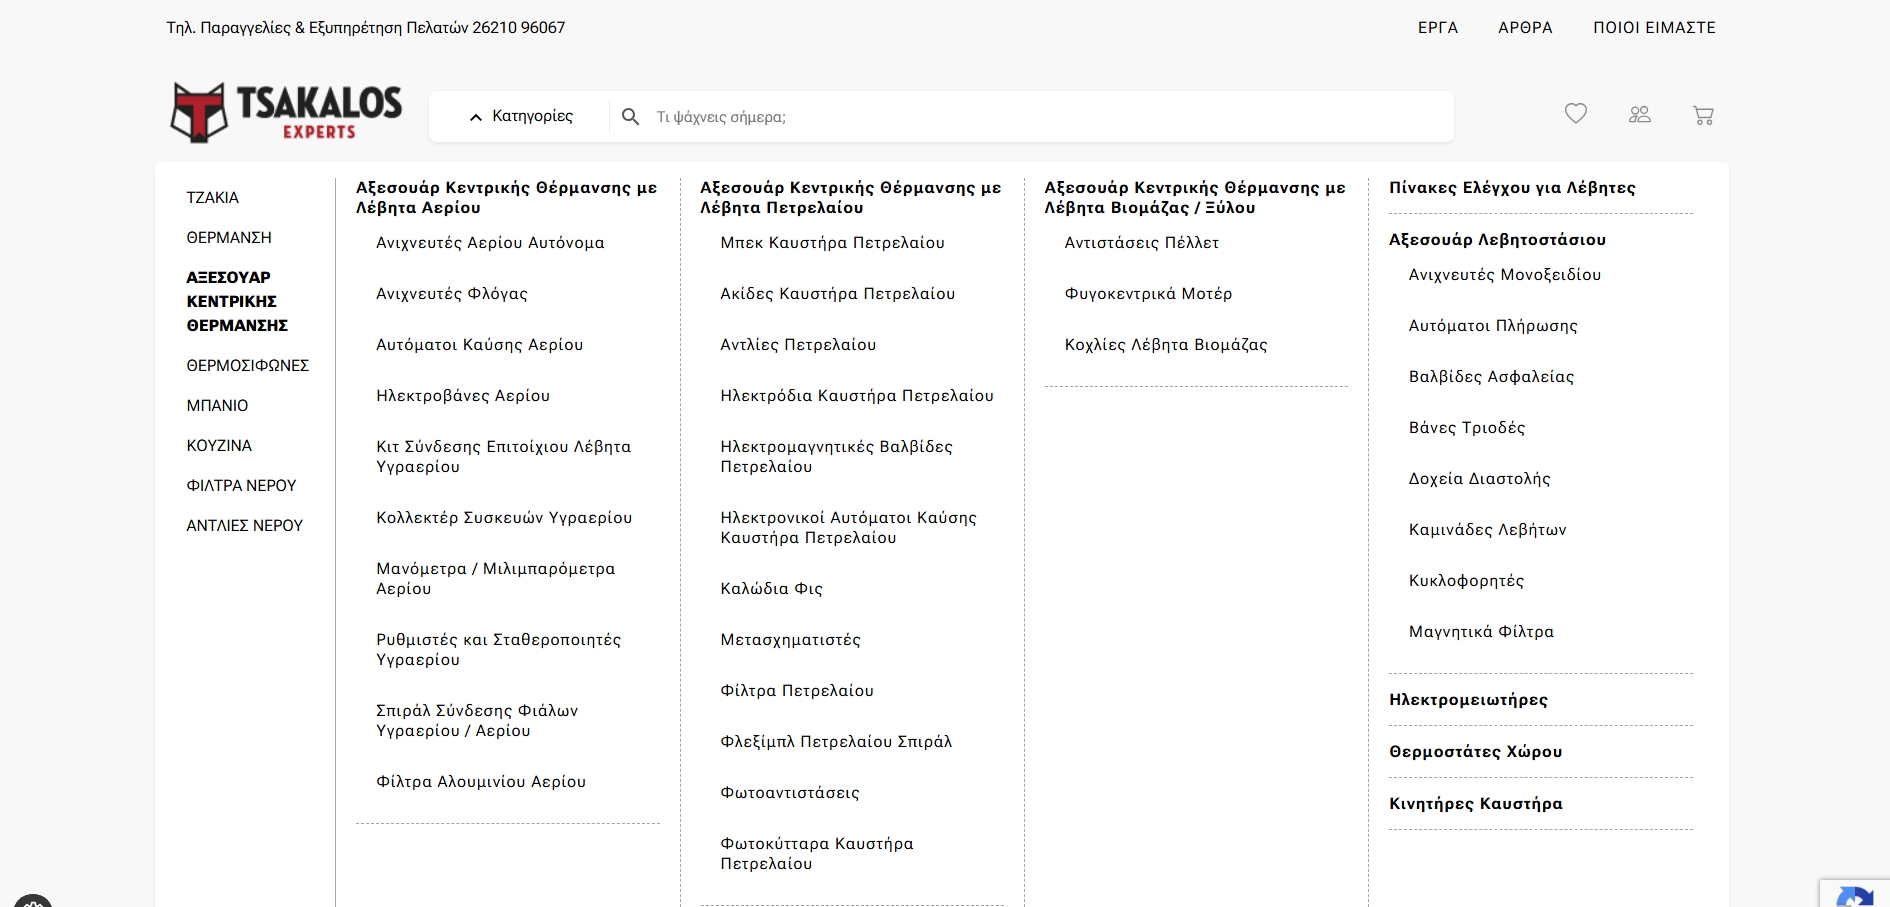Open Ηλεκτροβάνες Αερίου
Screen dimensions: 1890x907
click(x=463, y=396)
